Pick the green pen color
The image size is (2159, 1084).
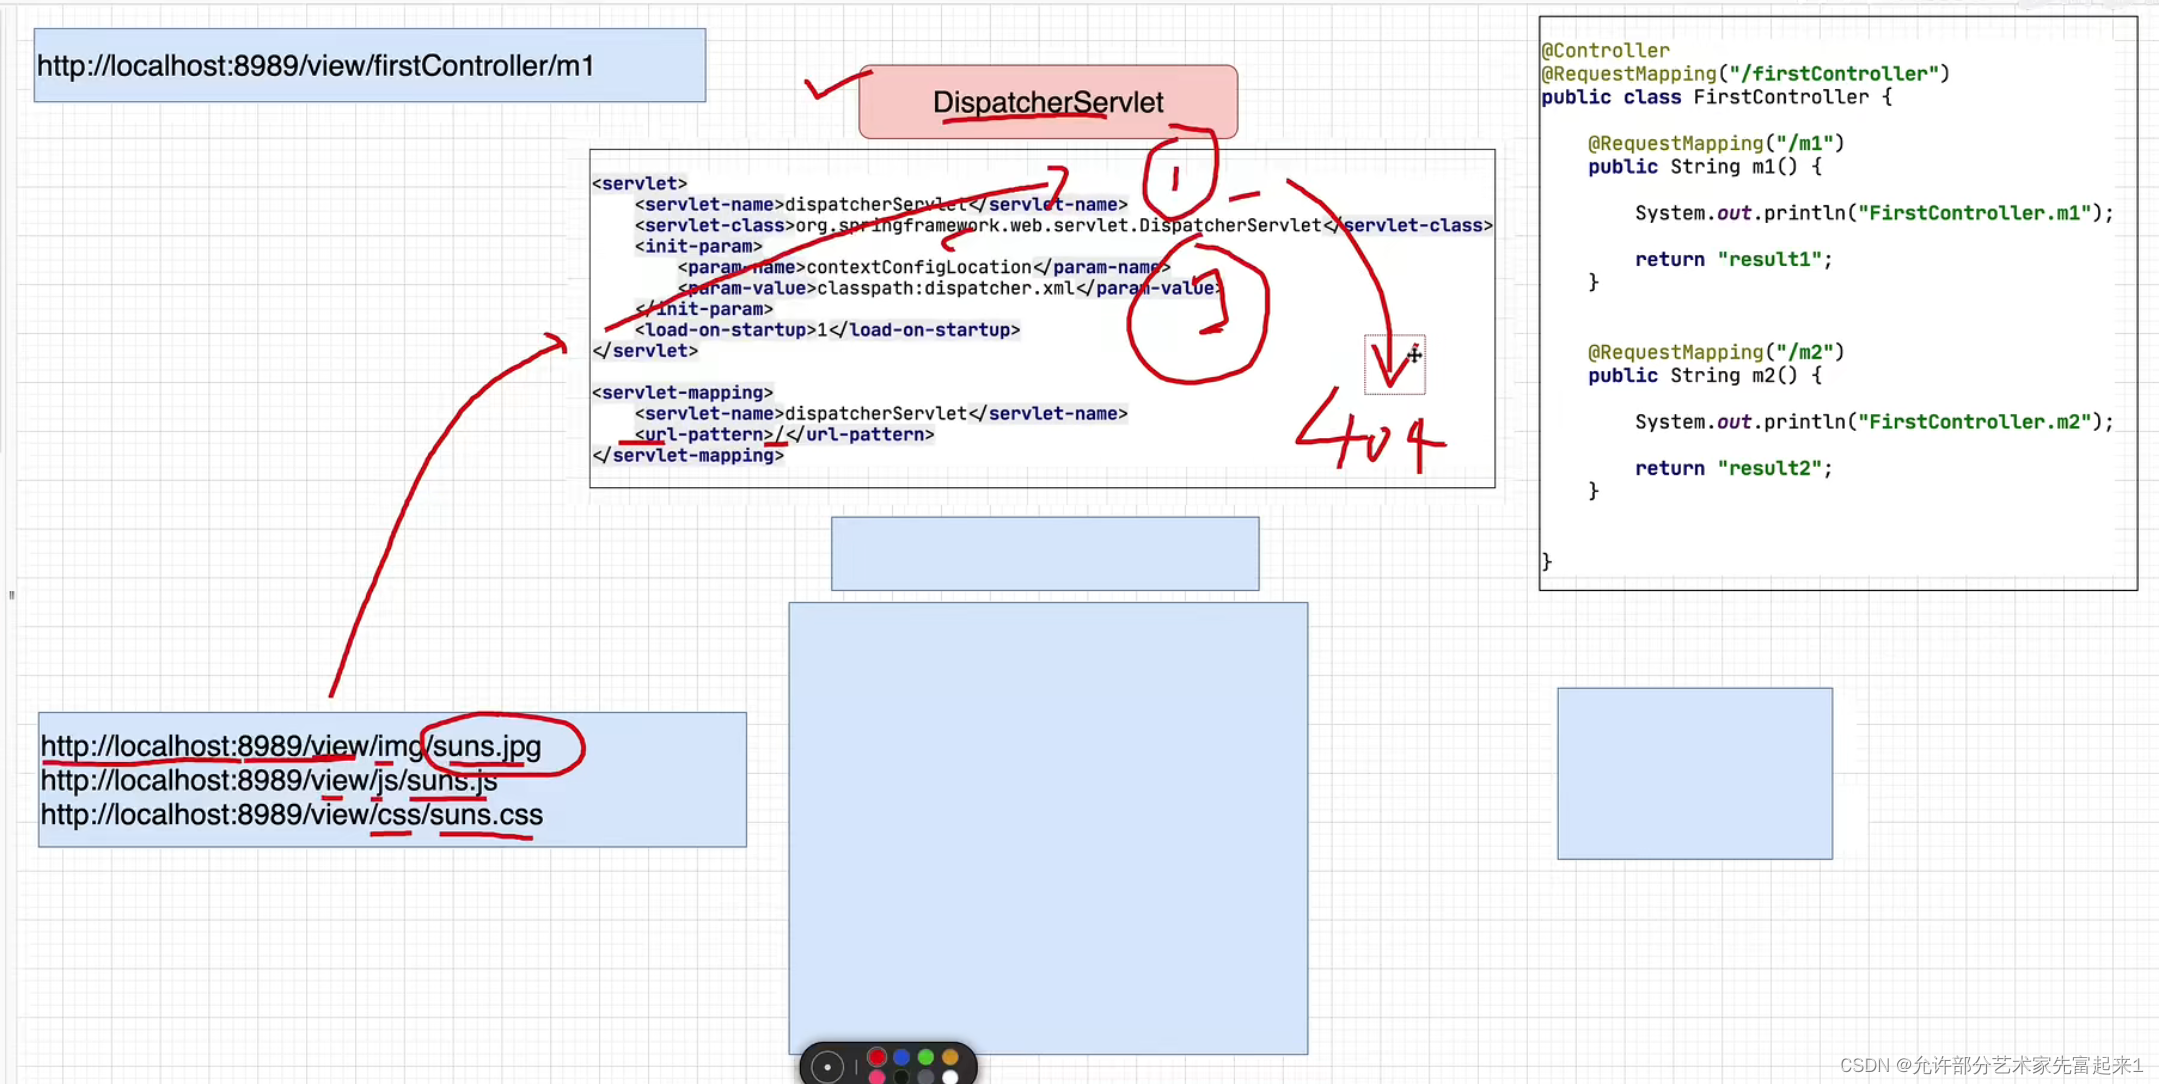926,1057
